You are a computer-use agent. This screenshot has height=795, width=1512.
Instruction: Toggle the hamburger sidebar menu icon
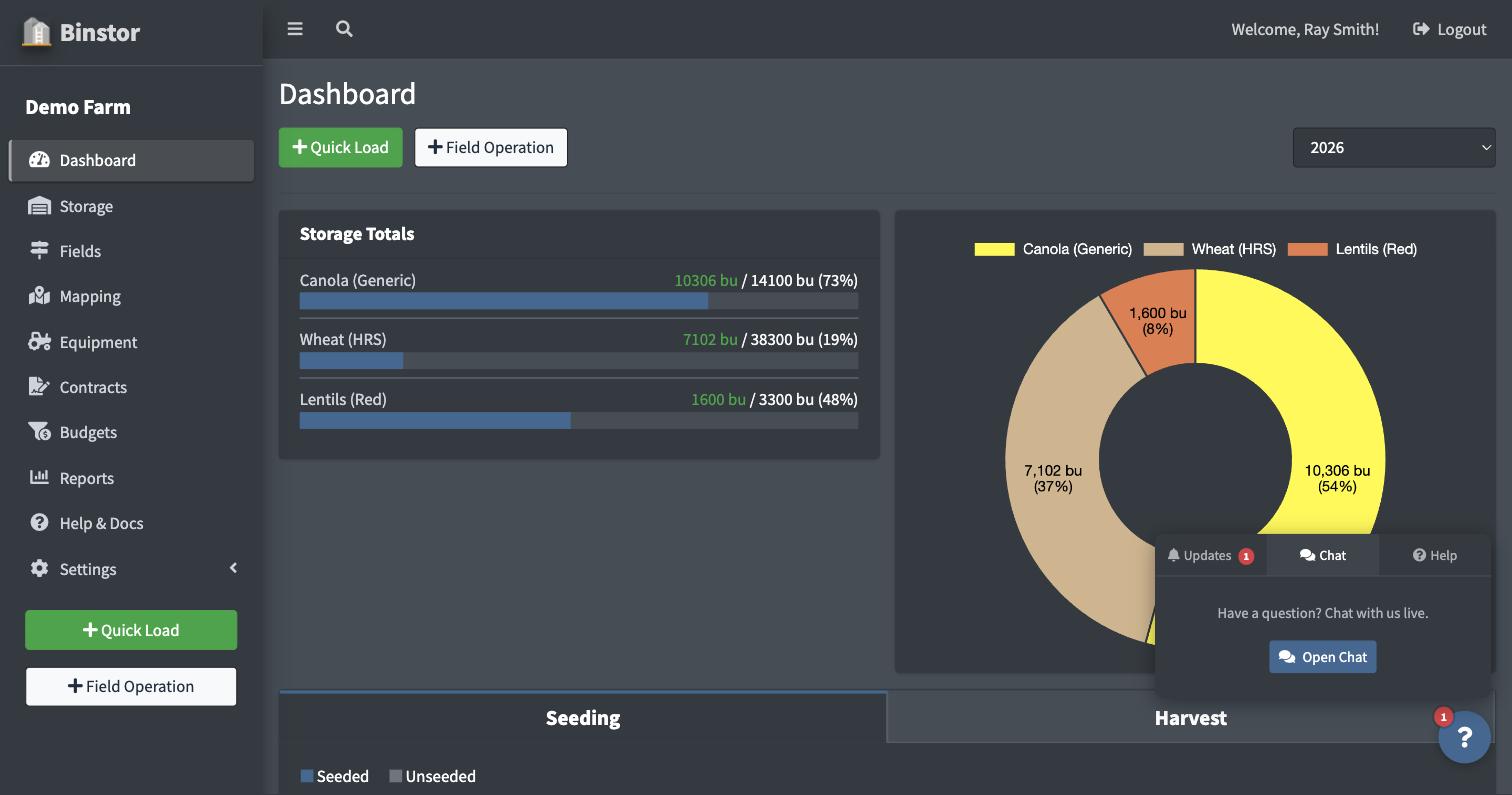coord(295,29)
